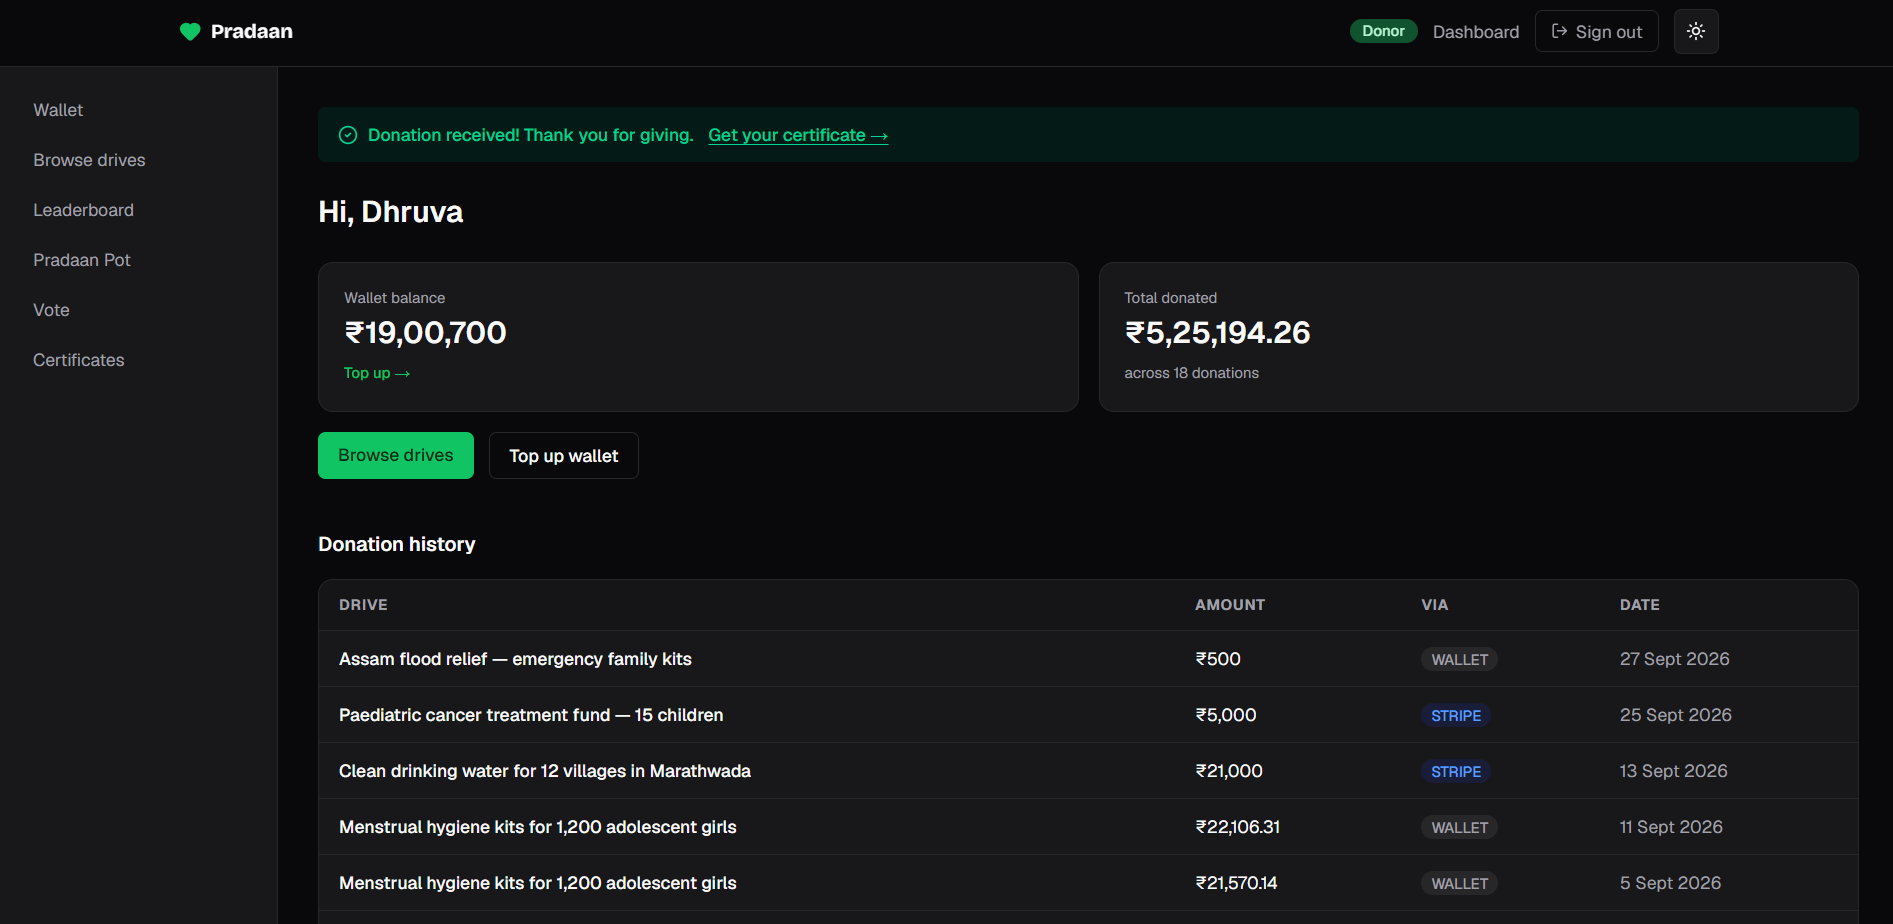
Task: Click the 'Donation received! Thank you' message
Action: pos(531,135)
